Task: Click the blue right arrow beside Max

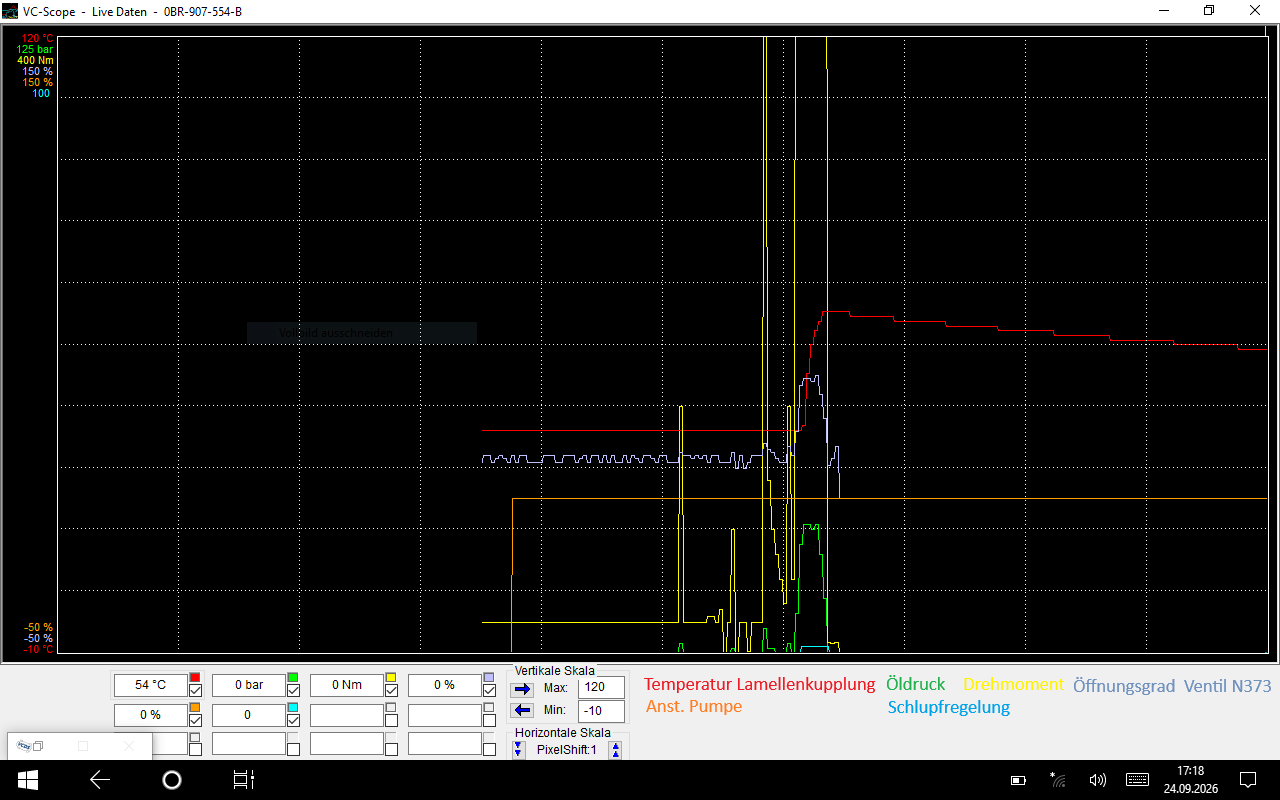Action: [523, 689]
